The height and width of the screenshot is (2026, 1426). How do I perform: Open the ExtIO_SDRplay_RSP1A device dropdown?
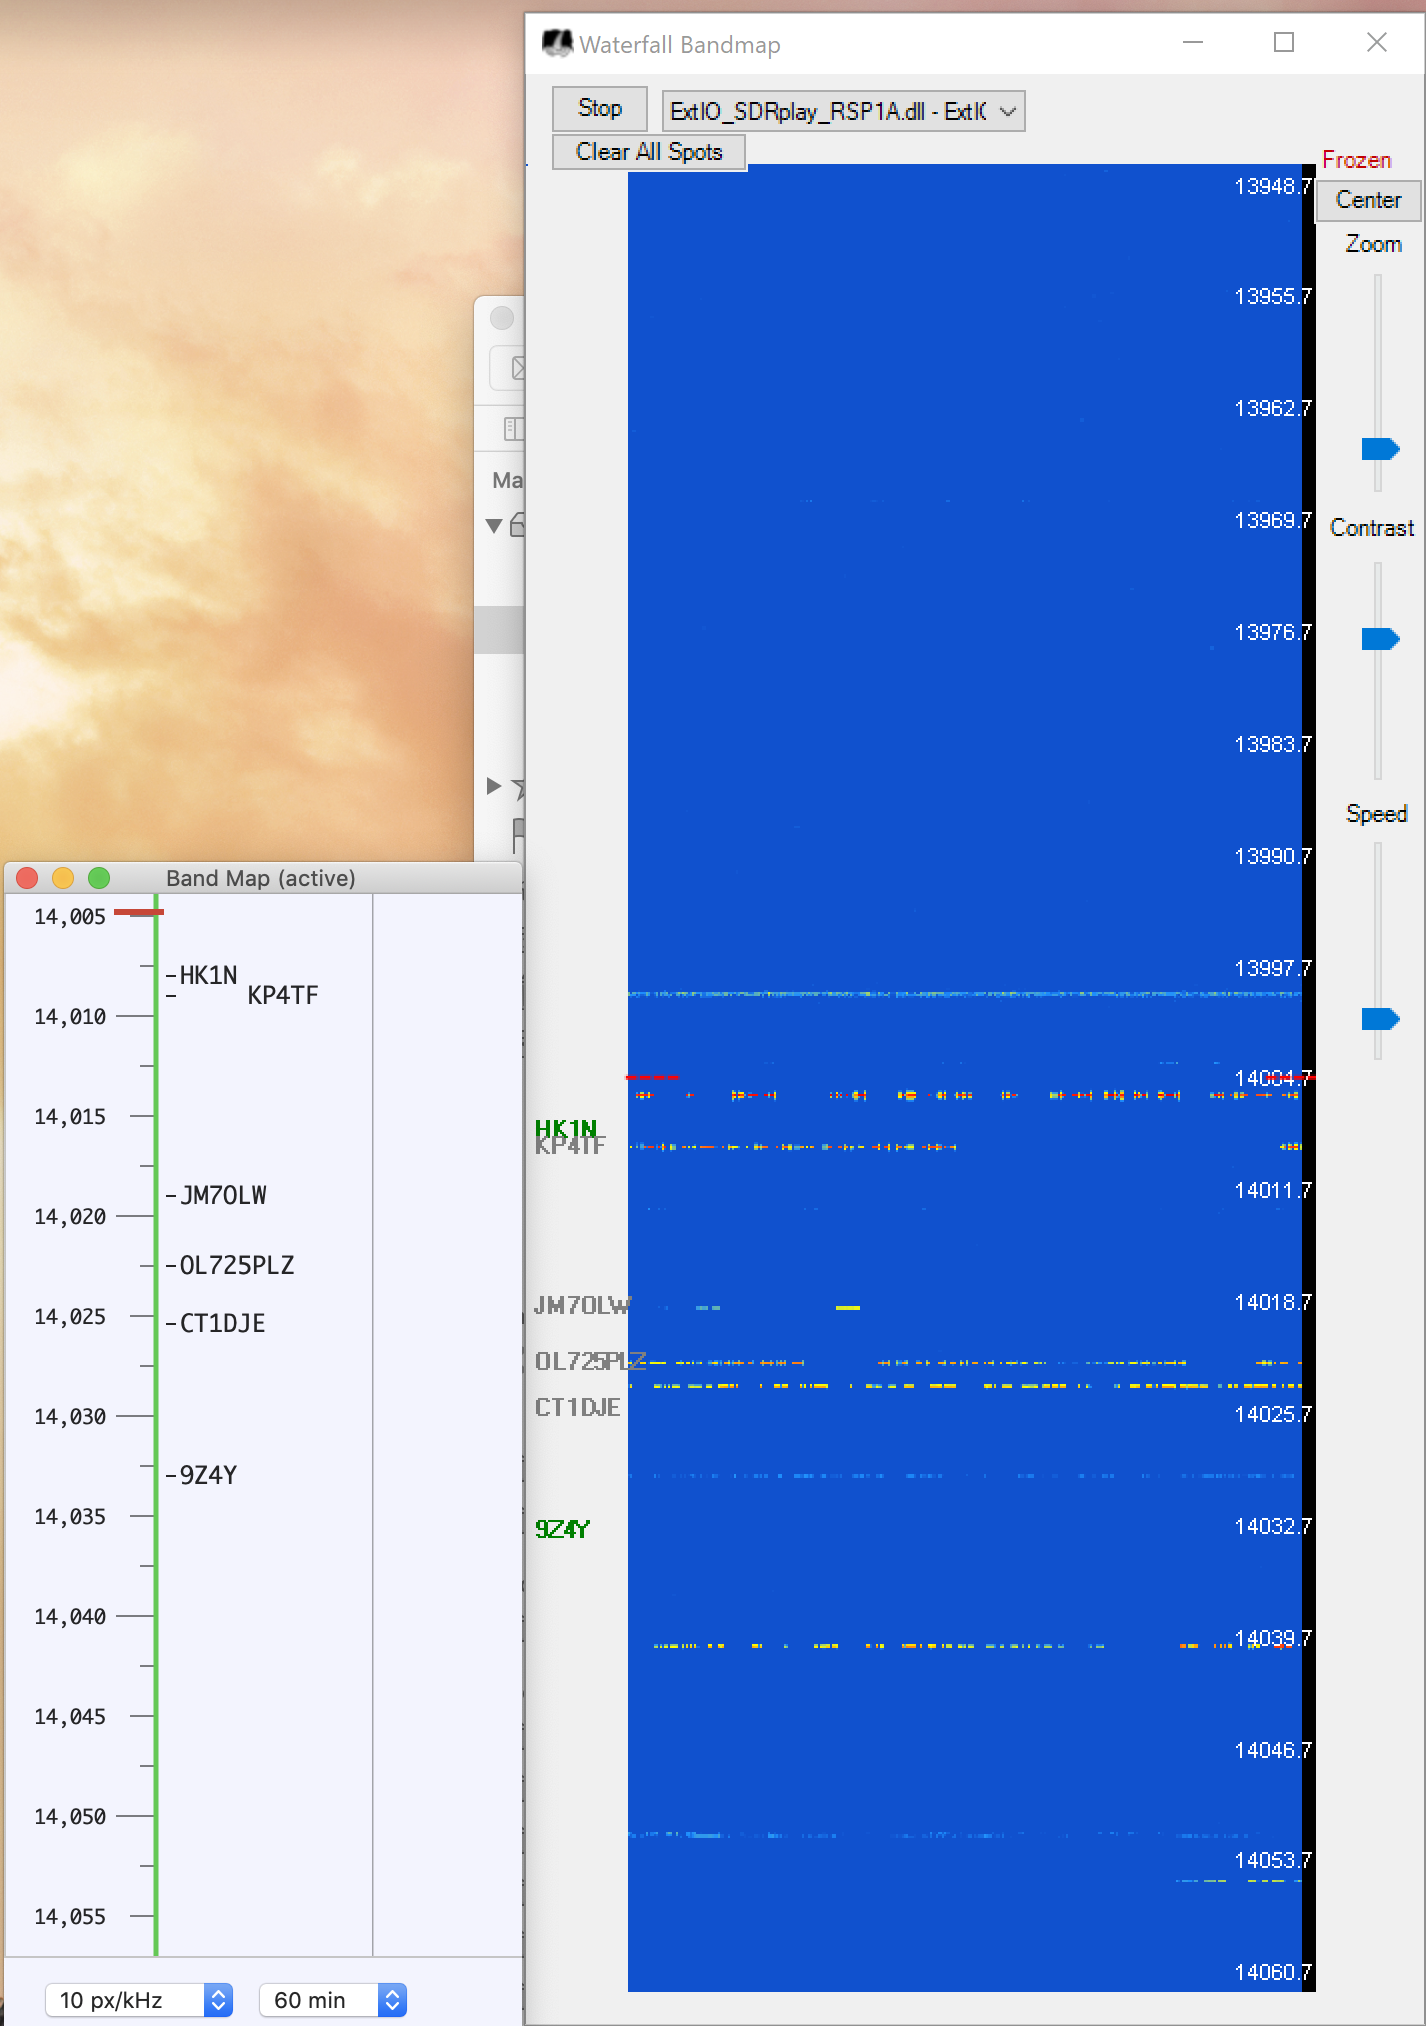tap(843, 111)
